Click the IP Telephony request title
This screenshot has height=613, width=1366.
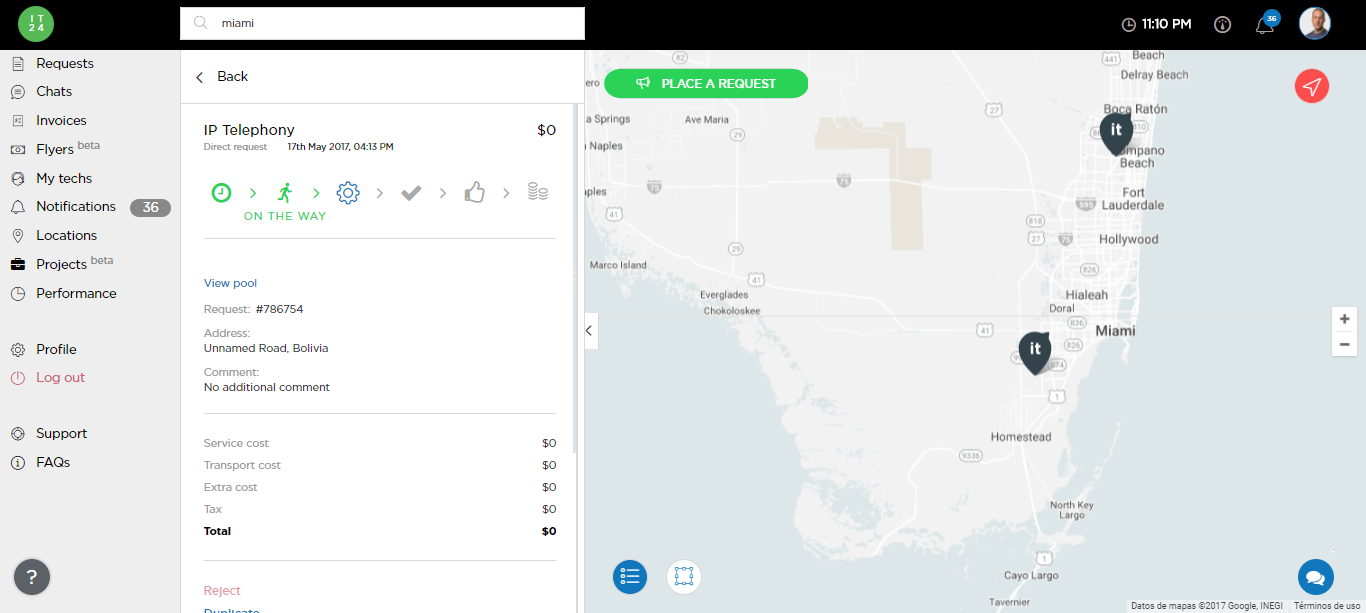coord(249,130)
